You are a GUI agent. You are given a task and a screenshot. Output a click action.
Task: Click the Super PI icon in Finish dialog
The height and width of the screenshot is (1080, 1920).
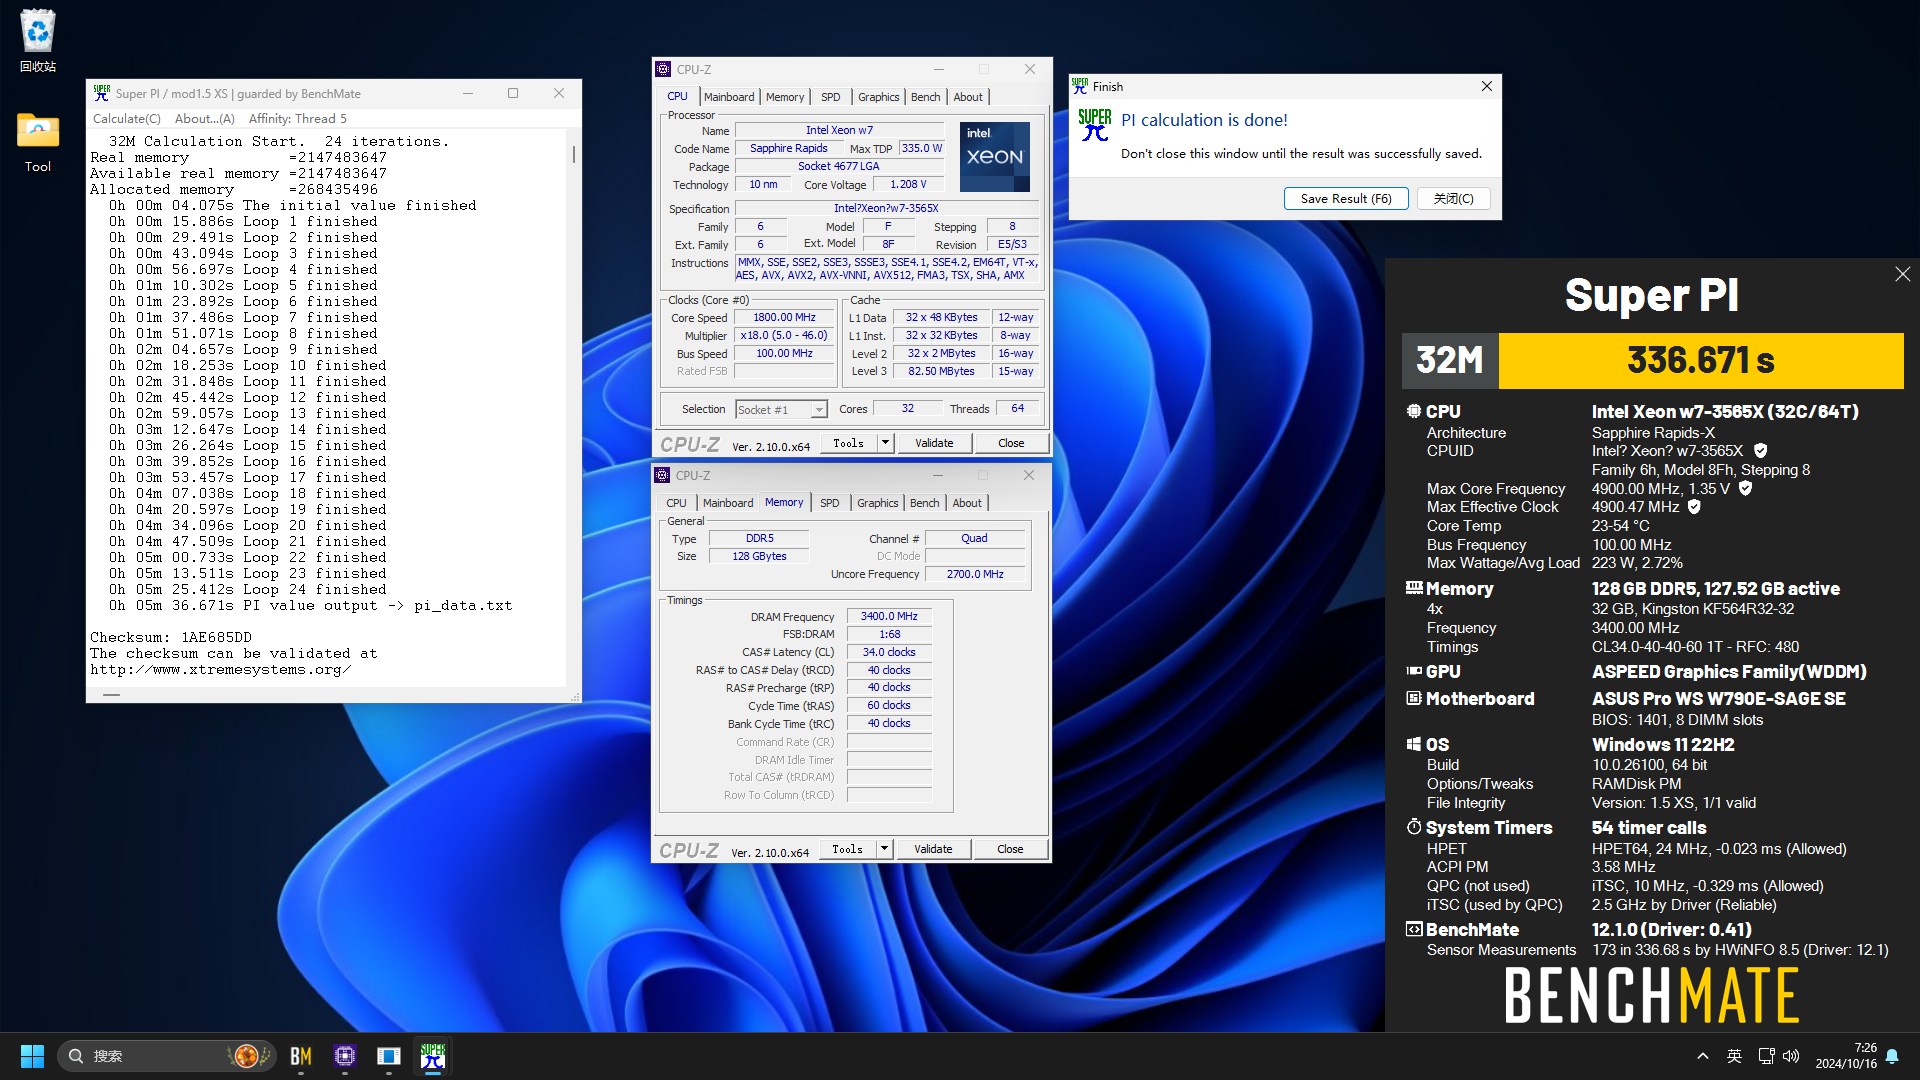tap(1095, 126)
